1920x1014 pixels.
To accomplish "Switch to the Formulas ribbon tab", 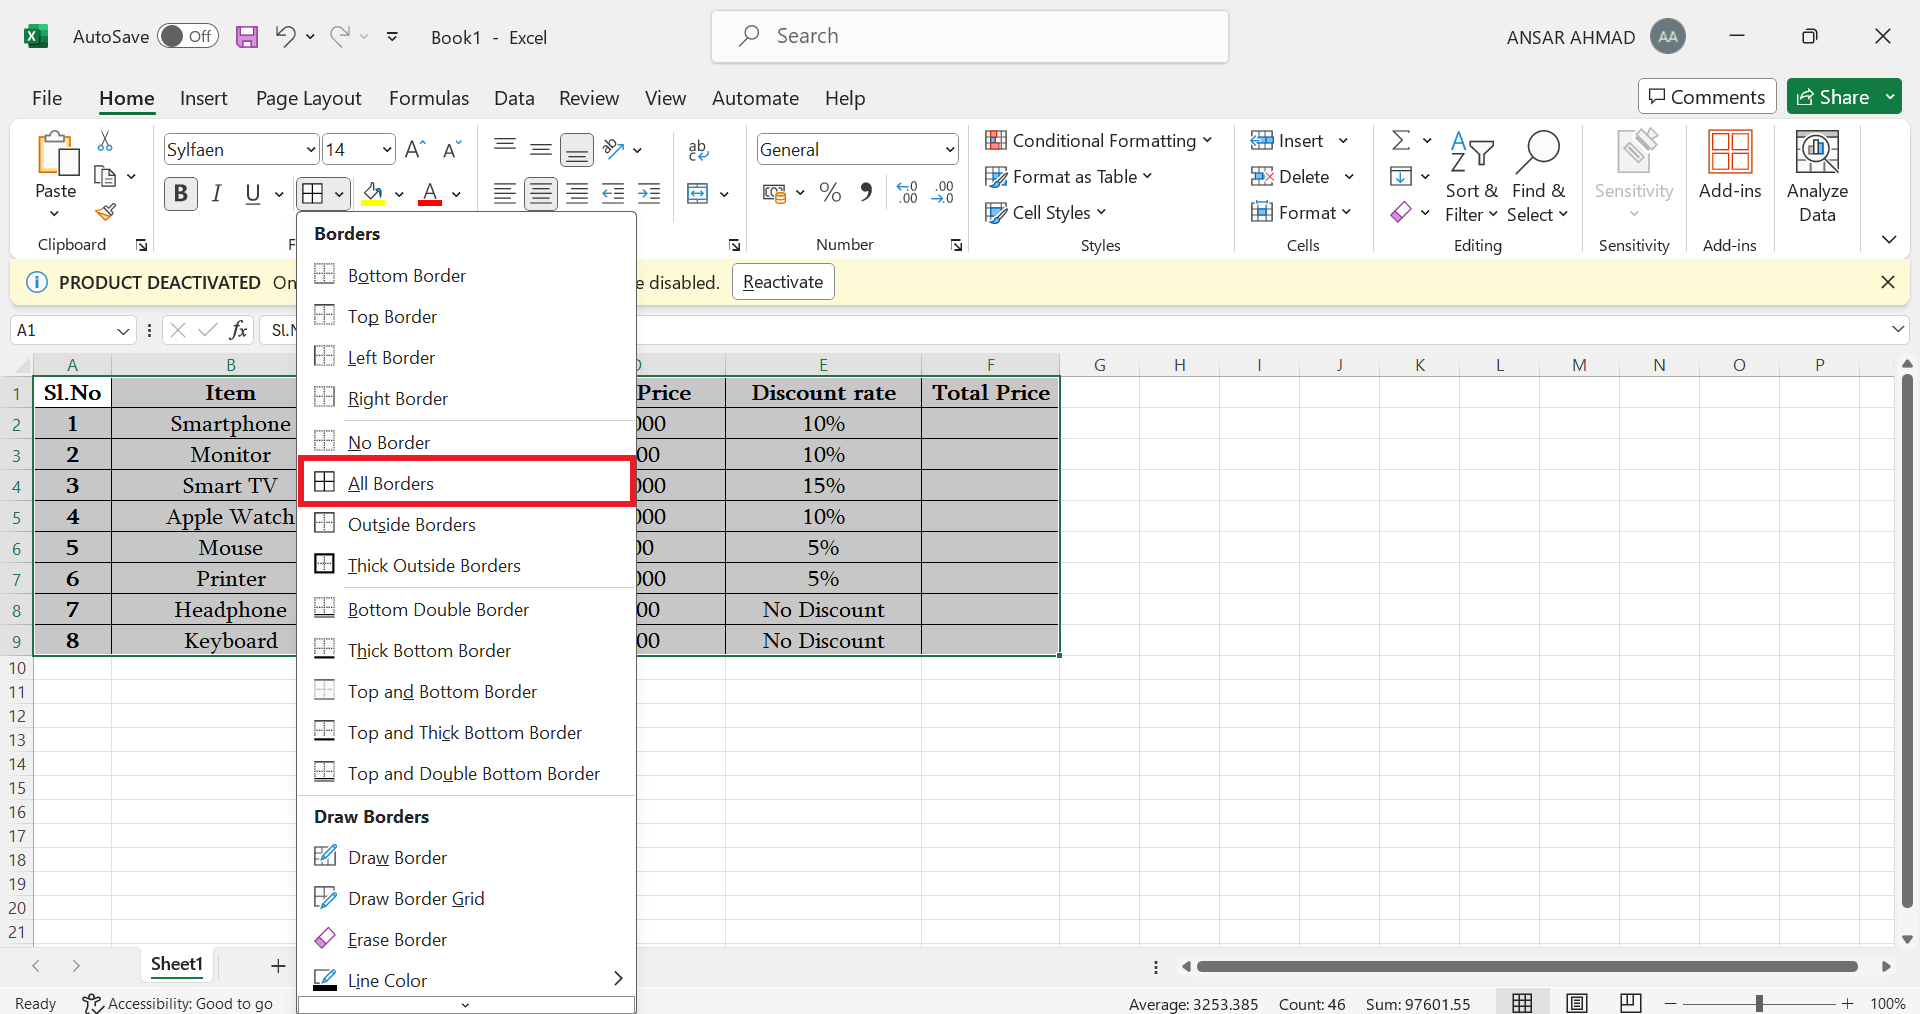I will 428,98.
